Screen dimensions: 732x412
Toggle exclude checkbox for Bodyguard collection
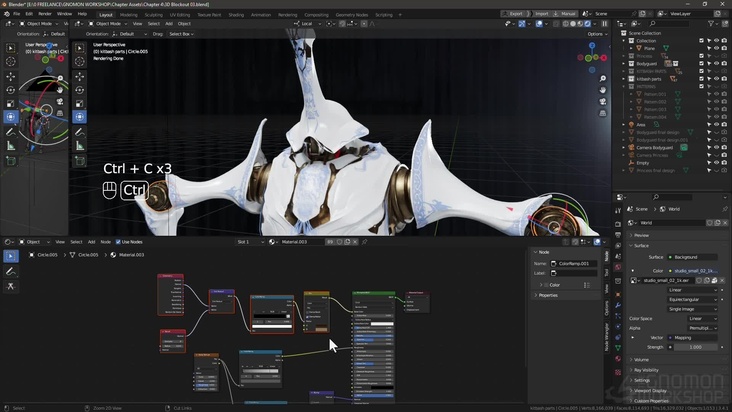point(701,63)
